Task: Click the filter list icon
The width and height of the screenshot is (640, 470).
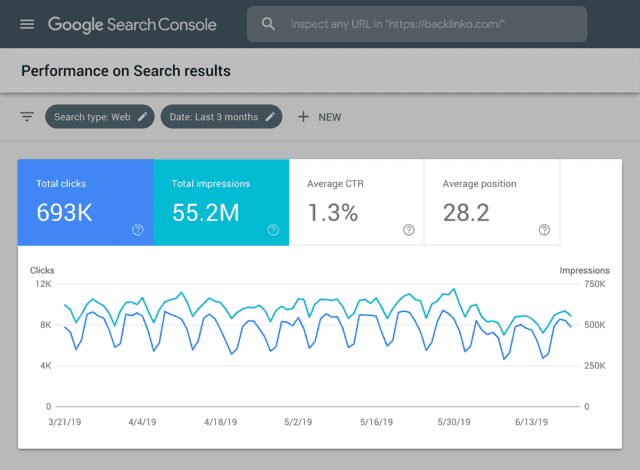Action: (27, 117)
